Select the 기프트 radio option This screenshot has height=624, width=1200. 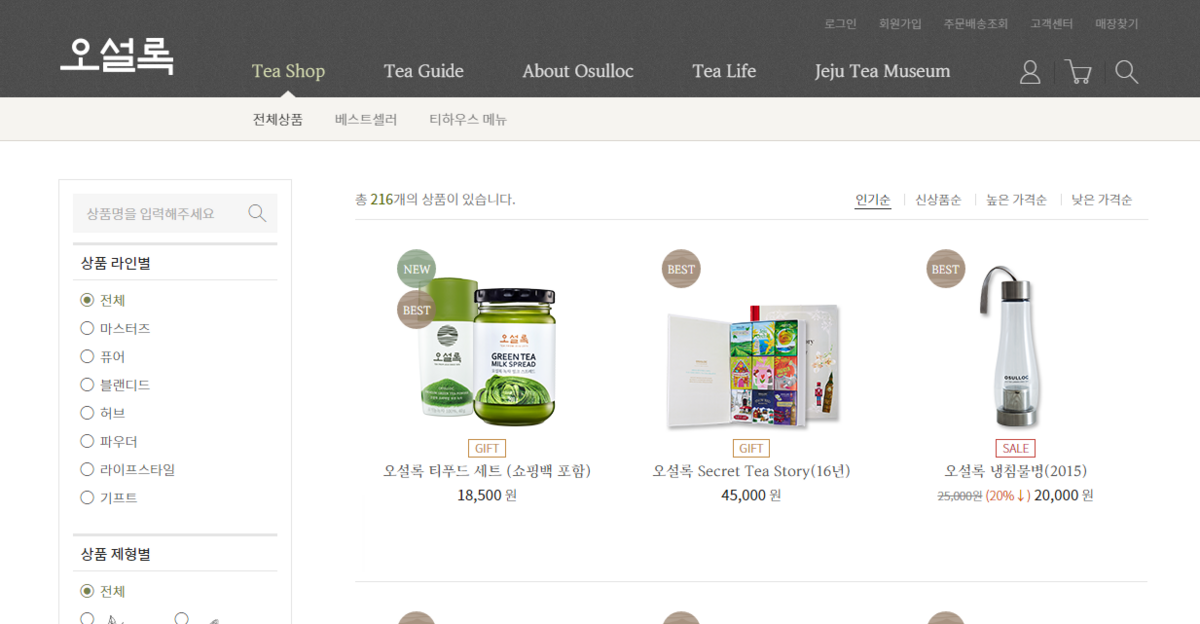[x=87, y=497]
